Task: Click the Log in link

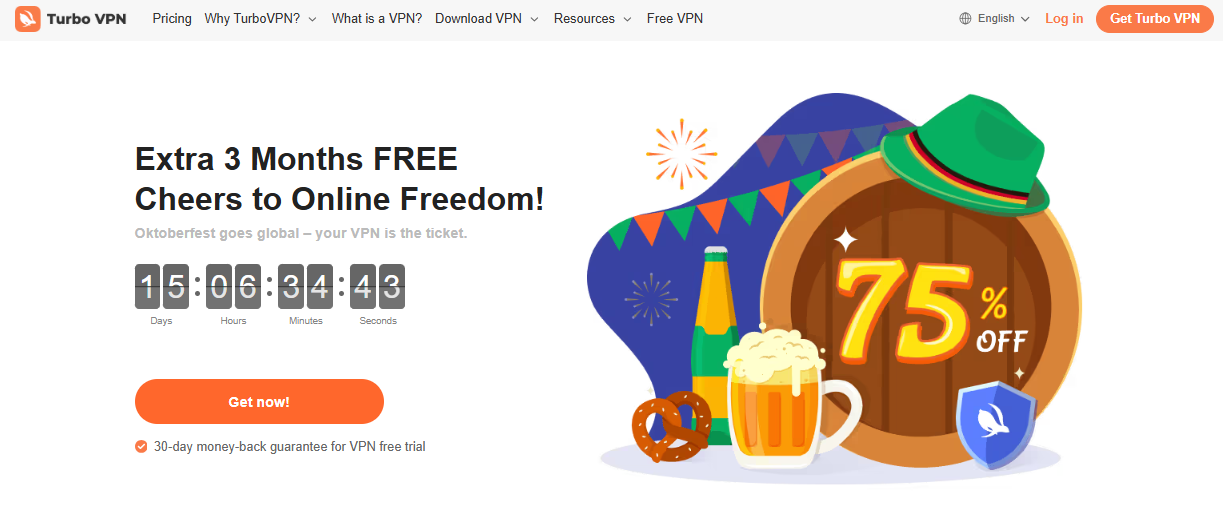Action: coord(1064,19)
